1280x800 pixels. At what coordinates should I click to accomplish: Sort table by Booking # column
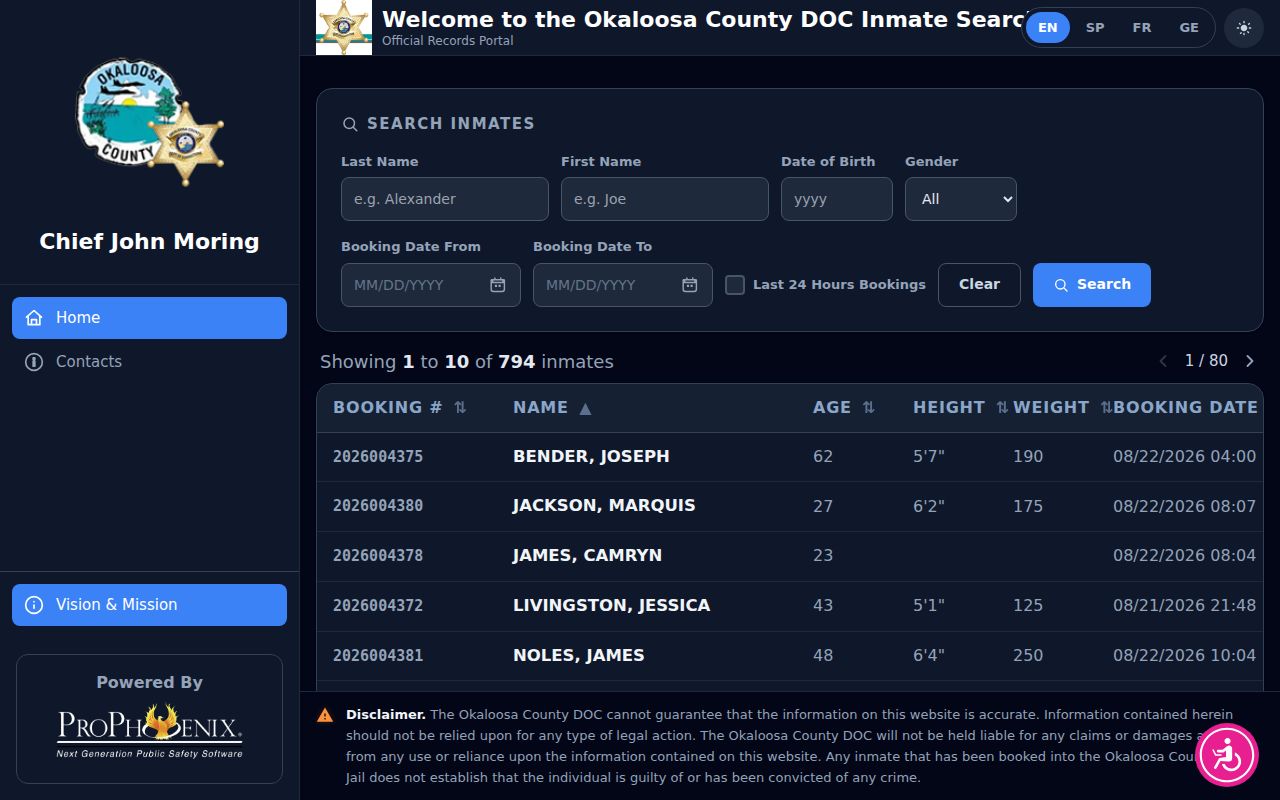point(400,407)
